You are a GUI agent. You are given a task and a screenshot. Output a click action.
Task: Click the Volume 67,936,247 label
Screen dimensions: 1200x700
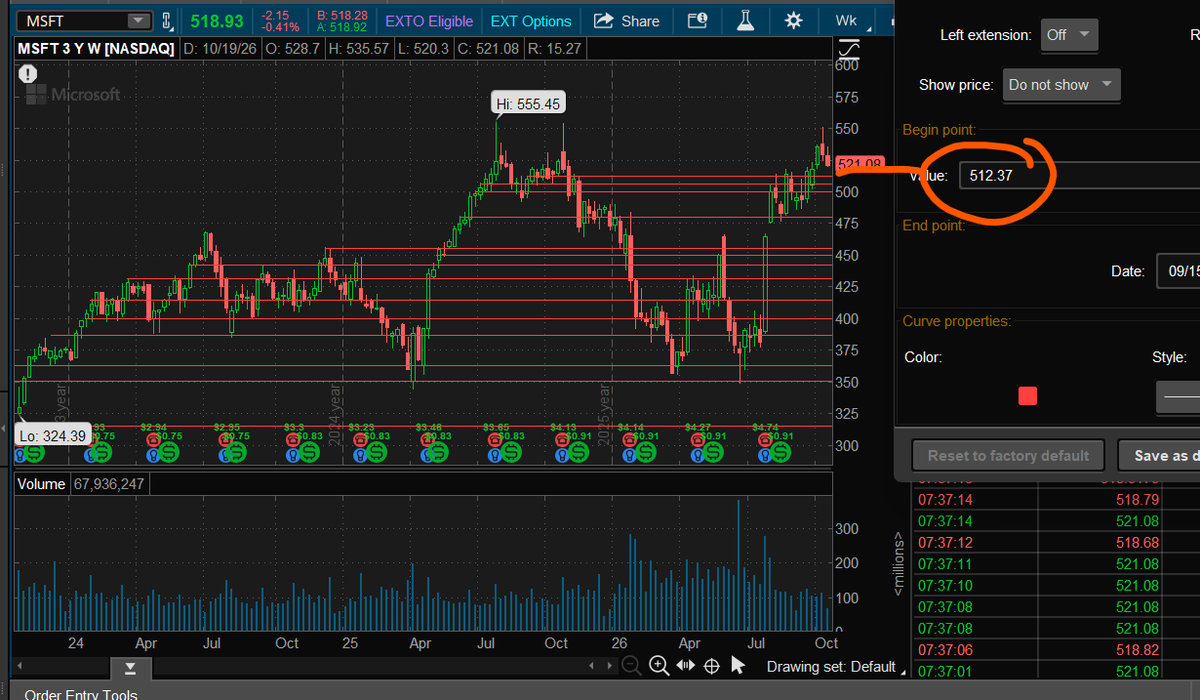[x=83, y=484]
